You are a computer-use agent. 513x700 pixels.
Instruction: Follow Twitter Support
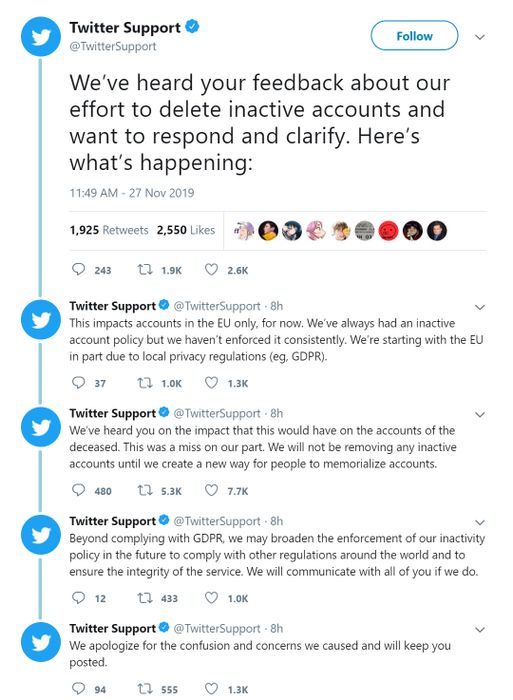click(414, 36)
